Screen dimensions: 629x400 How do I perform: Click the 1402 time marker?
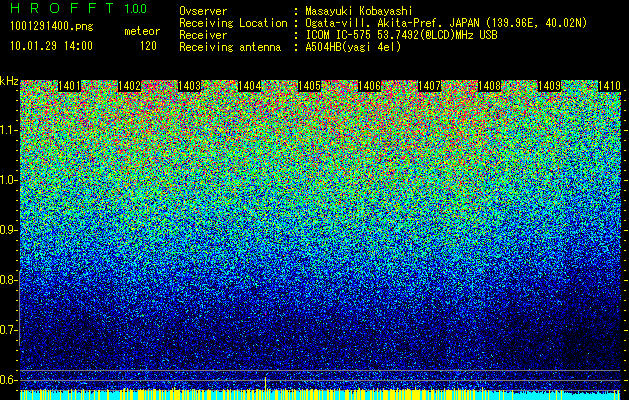(129, 86)
